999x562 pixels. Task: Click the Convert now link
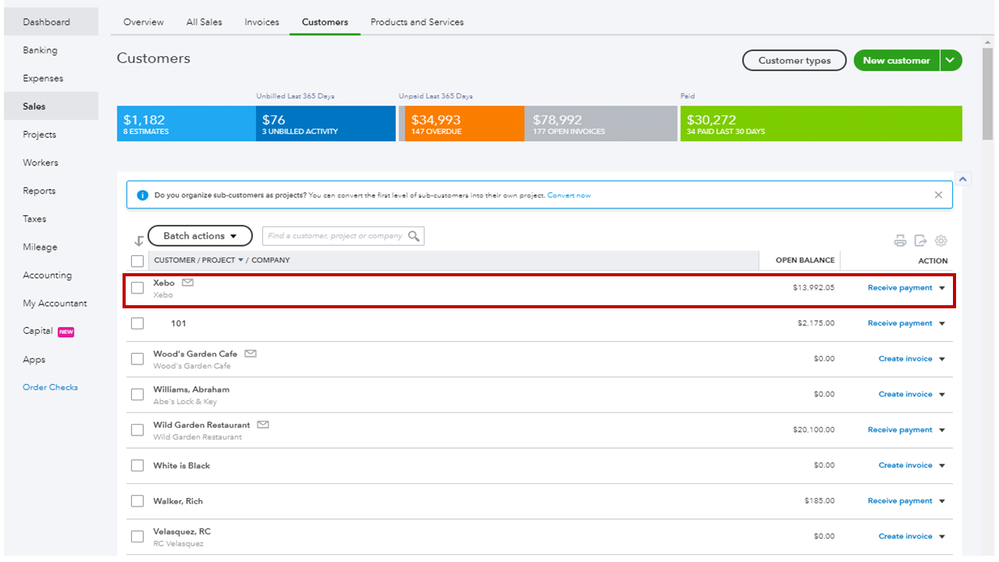coord(569,196)
